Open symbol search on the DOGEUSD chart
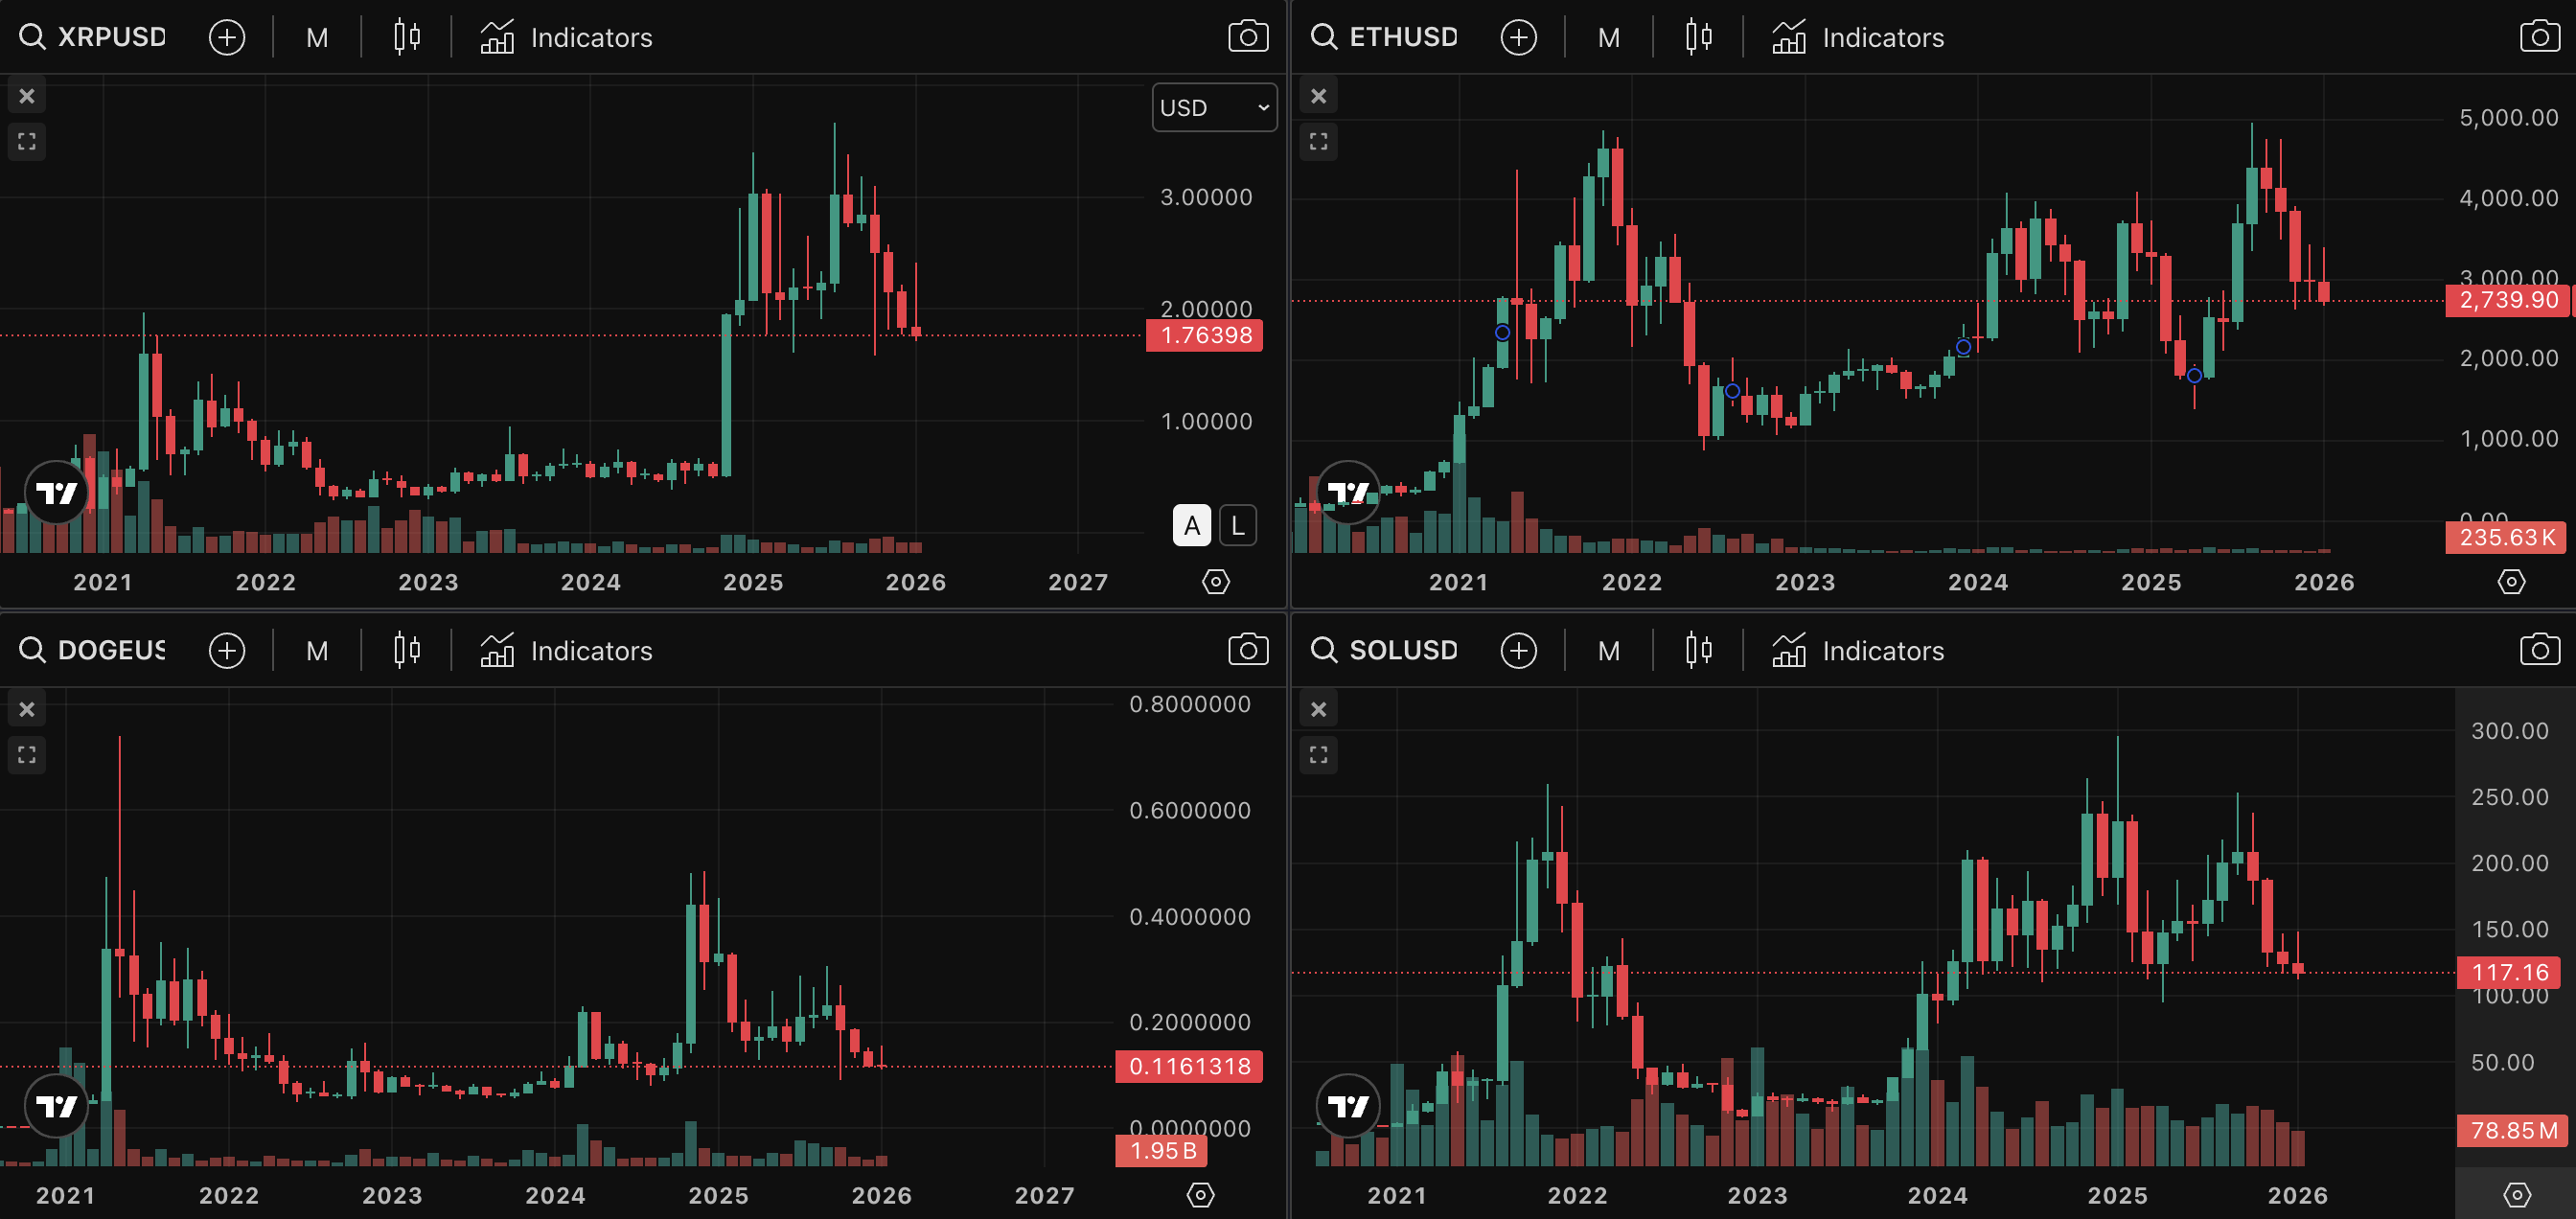Viewport: 2576px width, 1219px height. pos(31,650)
